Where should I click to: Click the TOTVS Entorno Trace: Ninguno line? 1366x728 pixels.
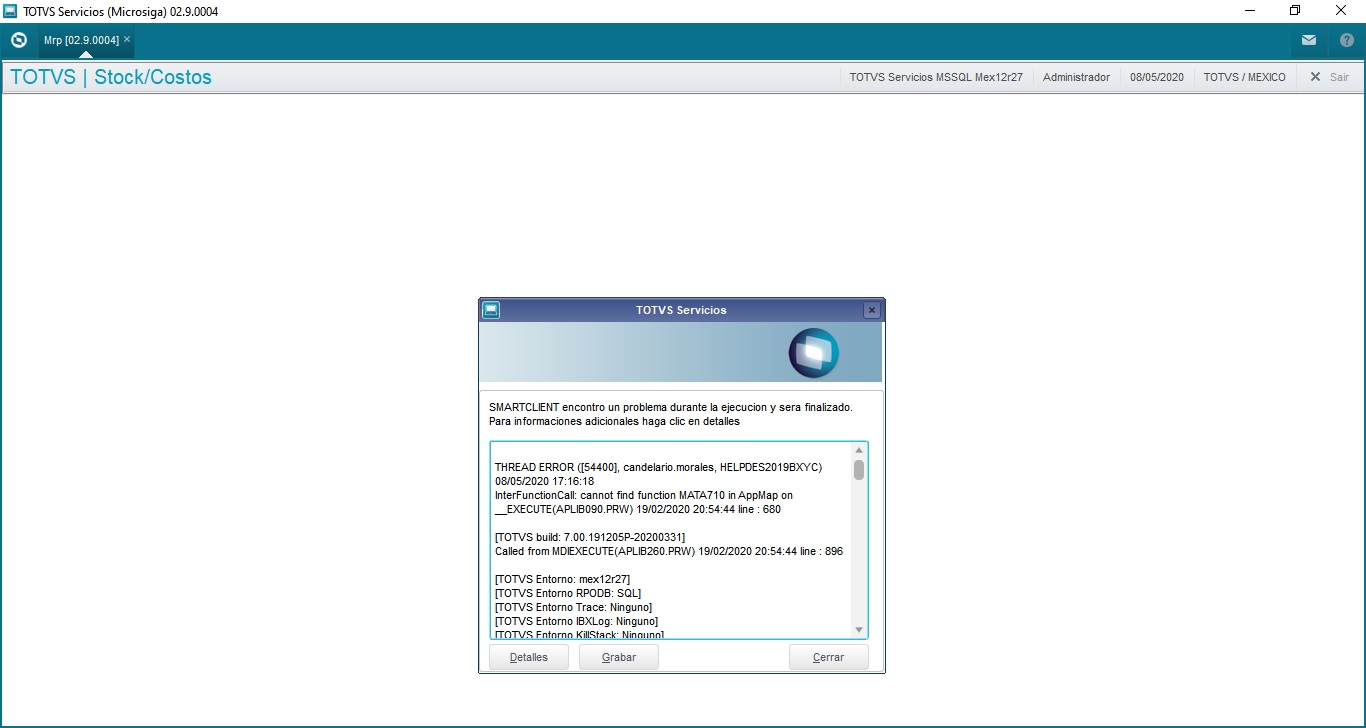click(x=573, y=607)
